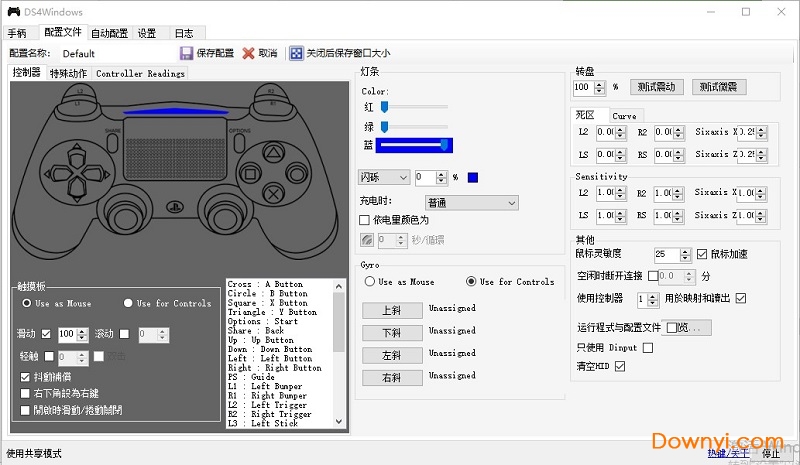Click the left analog stick on the controller

tap(124, 217)
